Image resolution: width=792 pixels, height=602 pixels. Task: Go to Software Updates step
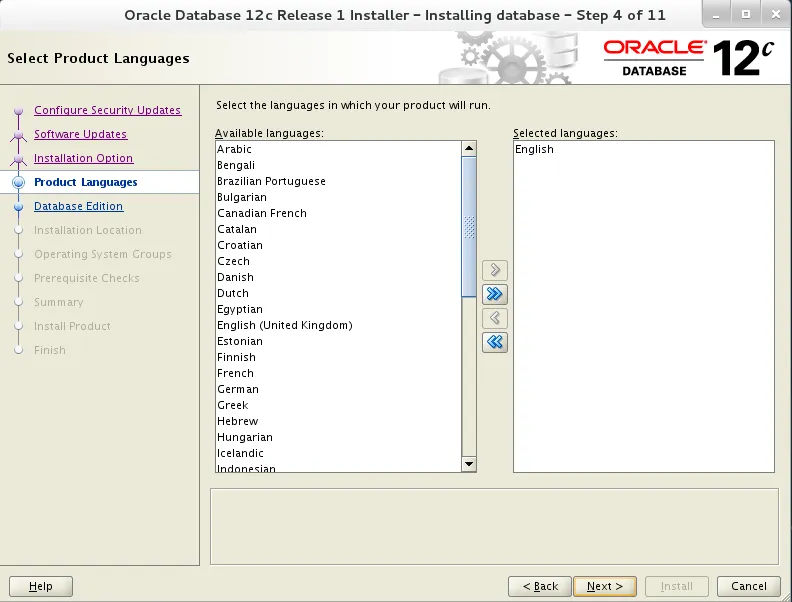click(80, 134)
